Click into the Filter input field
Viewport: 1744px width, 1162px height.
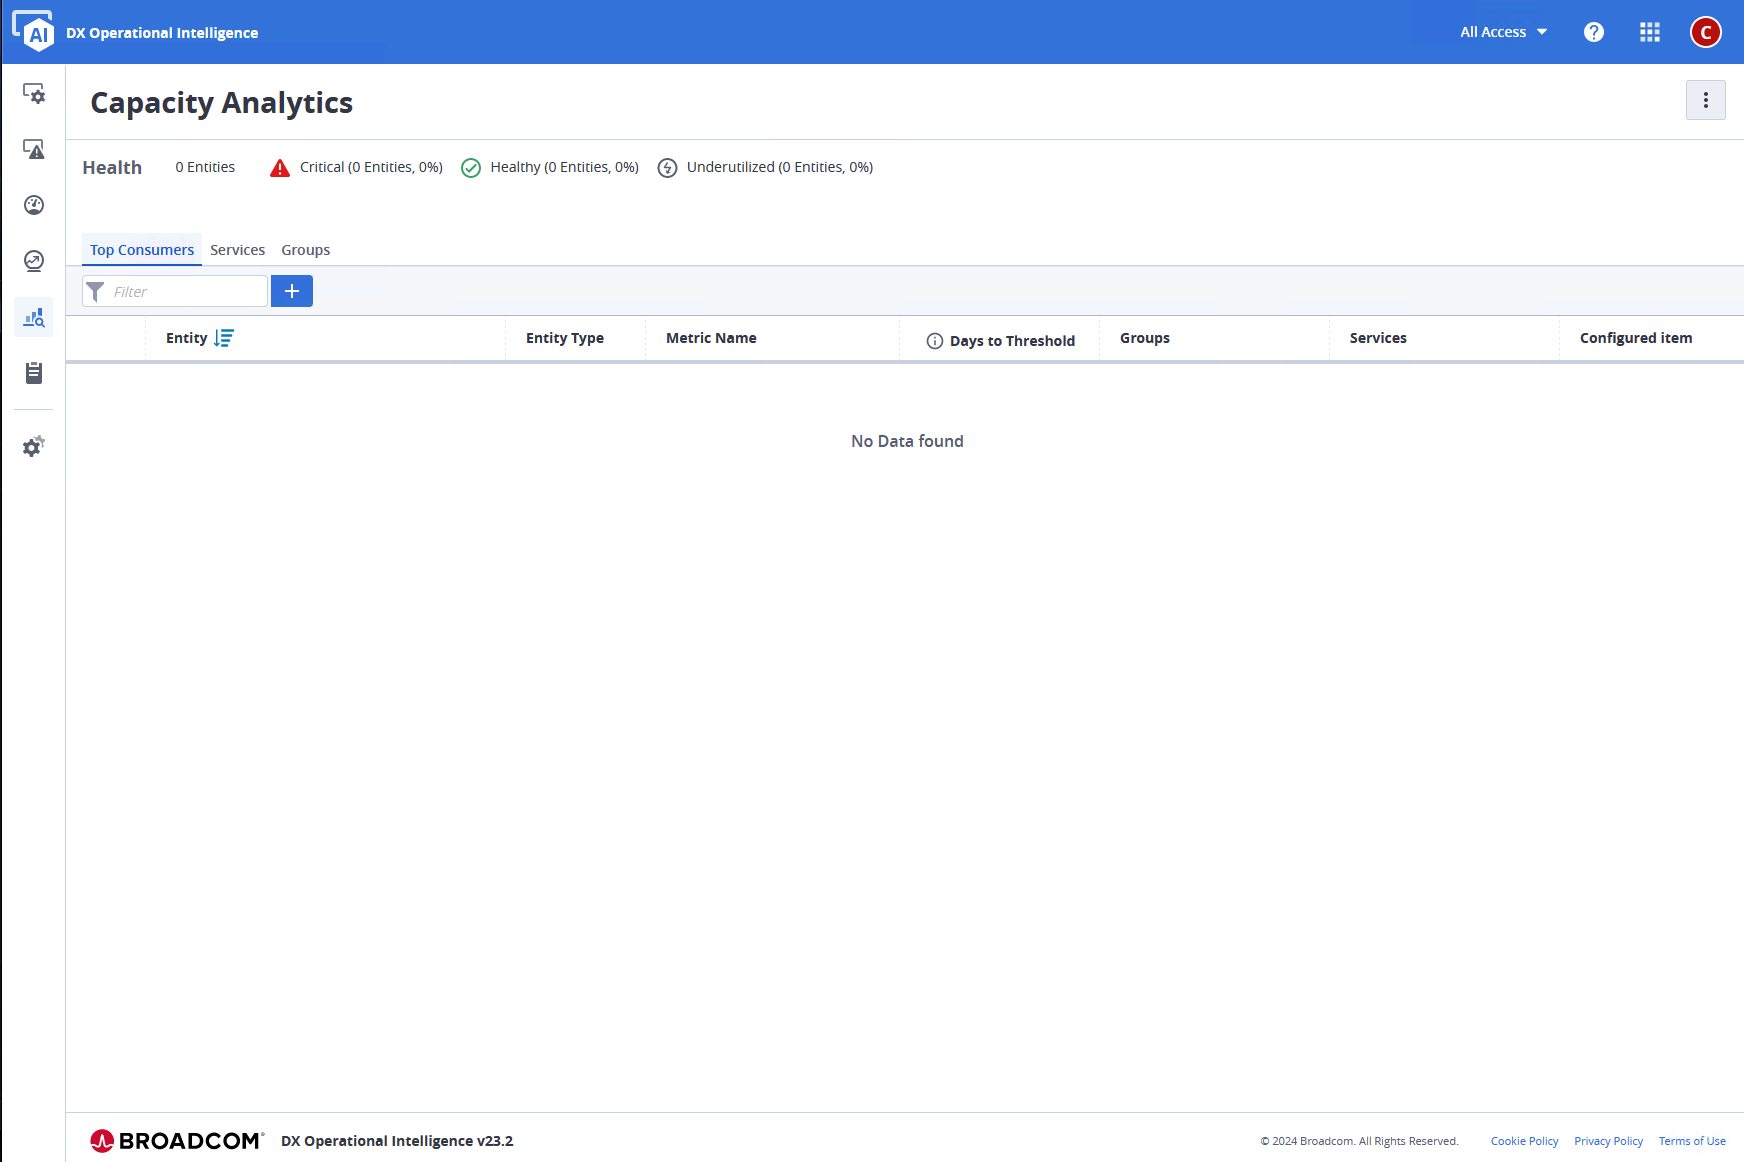185,291
